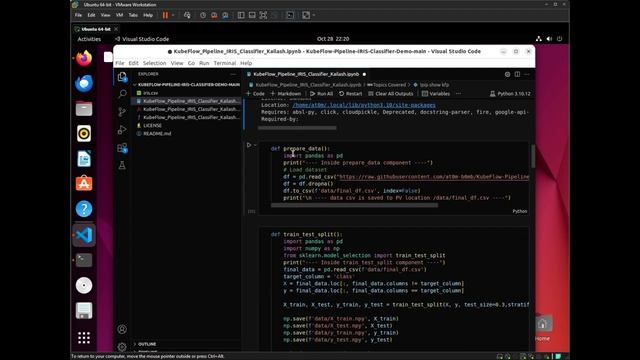The height and width of the screenshot is (360, 640).
Task: Switch to KubeFlow_Pipeline_IRIS_Classifier_Kailash.ipynb editor tab
Action: click(306, 74)
